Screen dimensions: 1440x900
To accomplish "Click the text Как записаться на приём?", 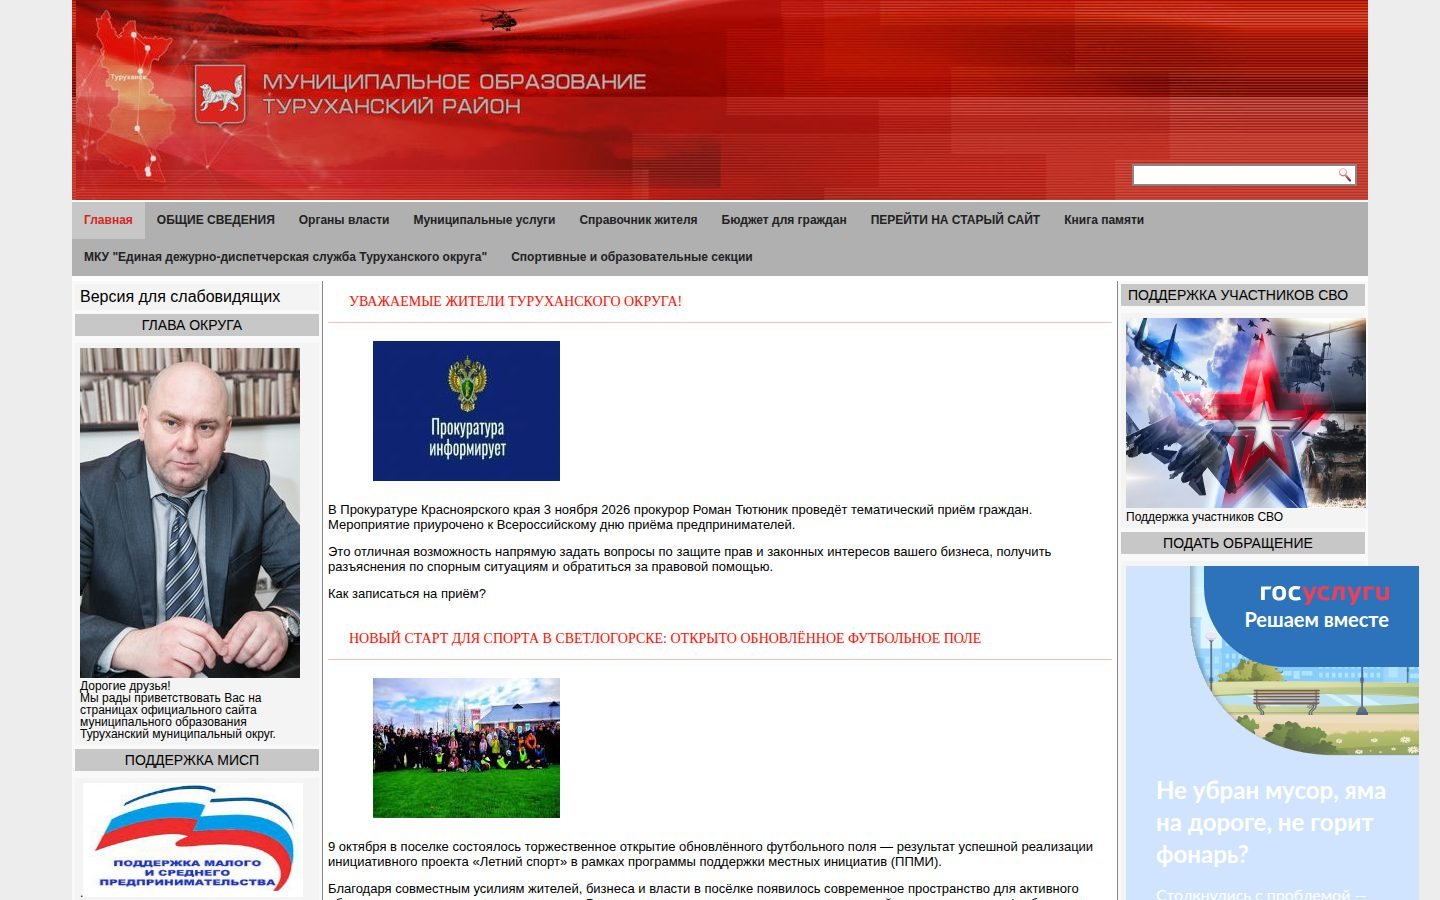I will click(x=407, y=594).
